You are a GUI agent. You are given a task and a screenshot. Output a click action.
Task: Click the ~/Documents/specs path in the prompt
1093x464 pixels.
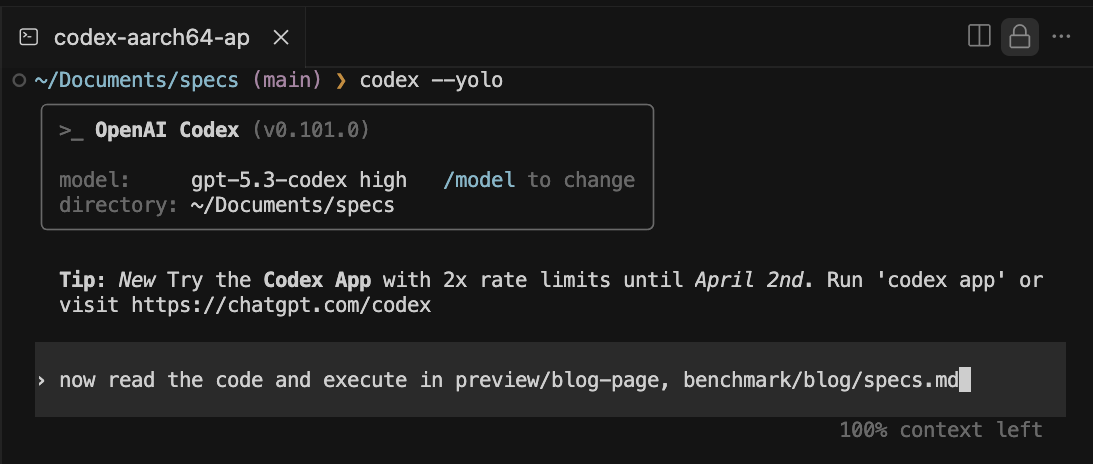click(137, 80)
